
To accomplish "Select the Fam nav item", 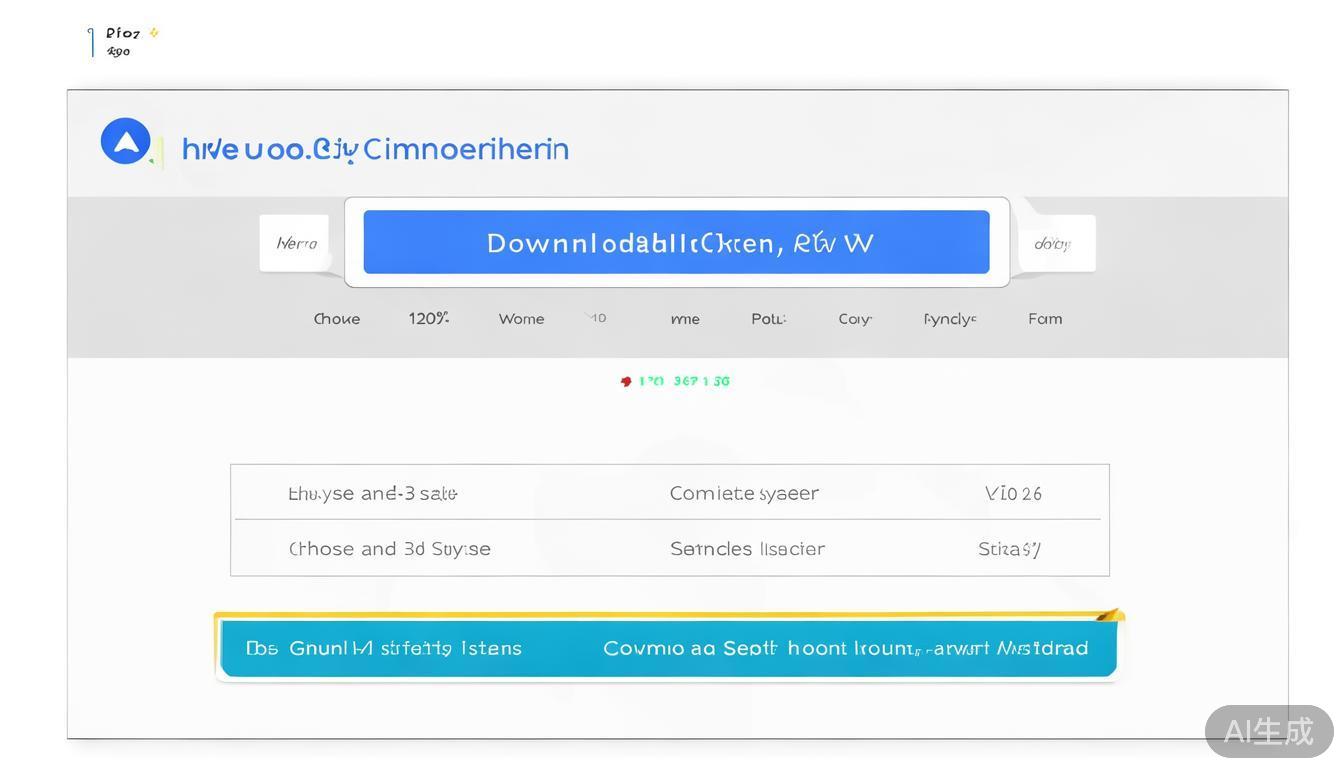I will coord(1045,319).
